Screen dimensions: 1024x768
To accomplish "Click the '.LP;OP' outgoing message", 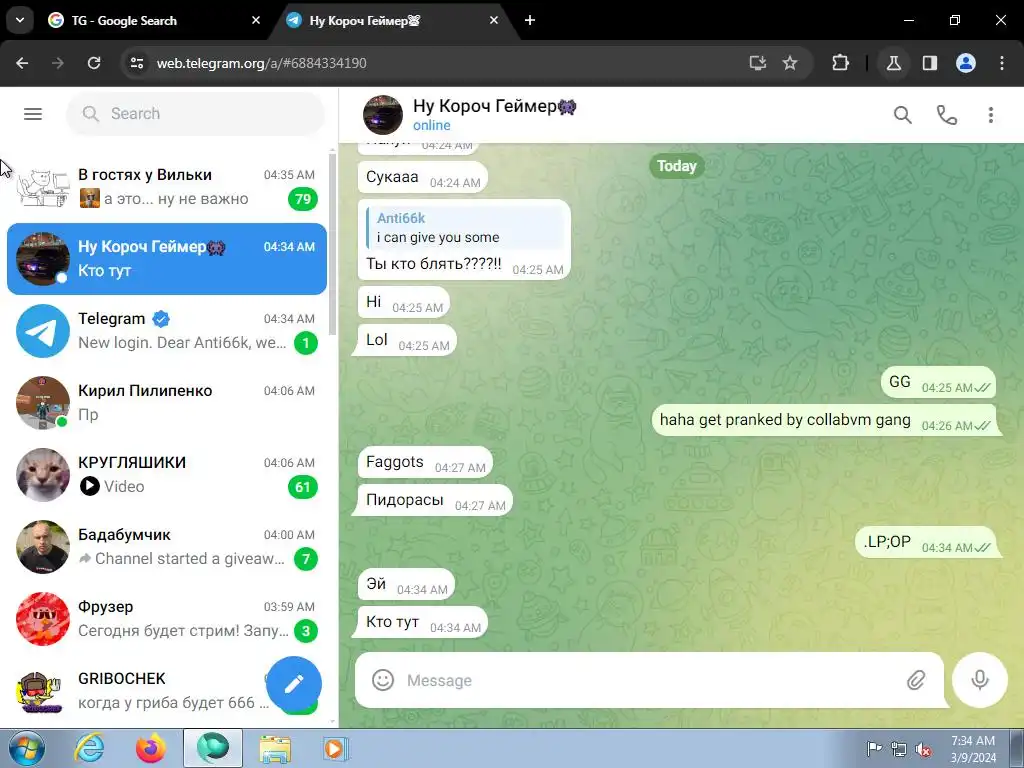I will pos(926,543).
